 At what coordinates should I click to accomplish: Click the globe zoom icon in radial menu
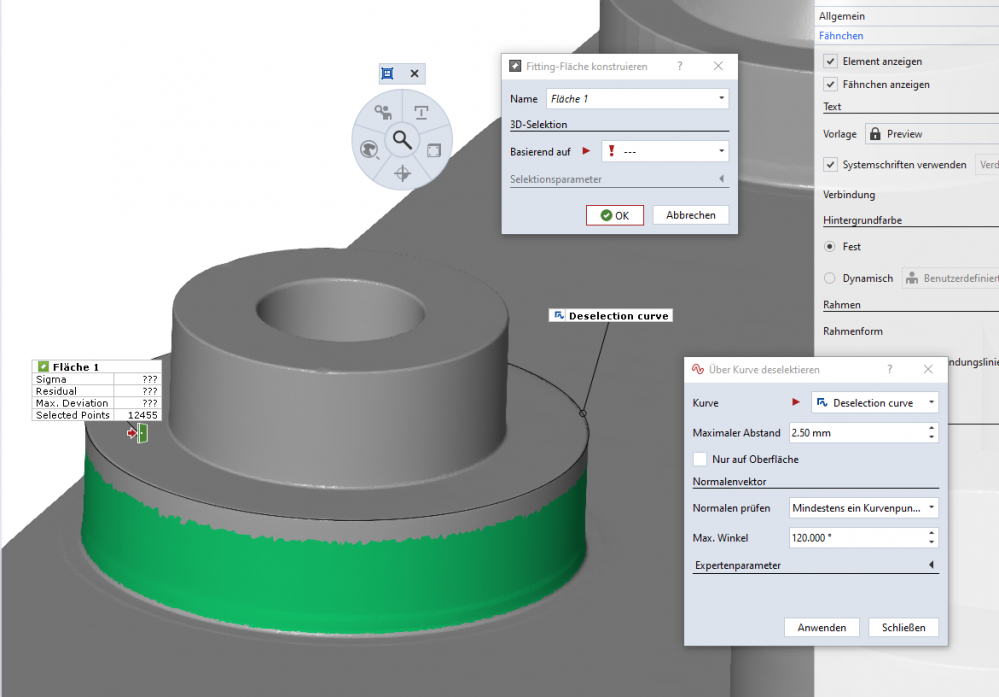click(369, 150)
